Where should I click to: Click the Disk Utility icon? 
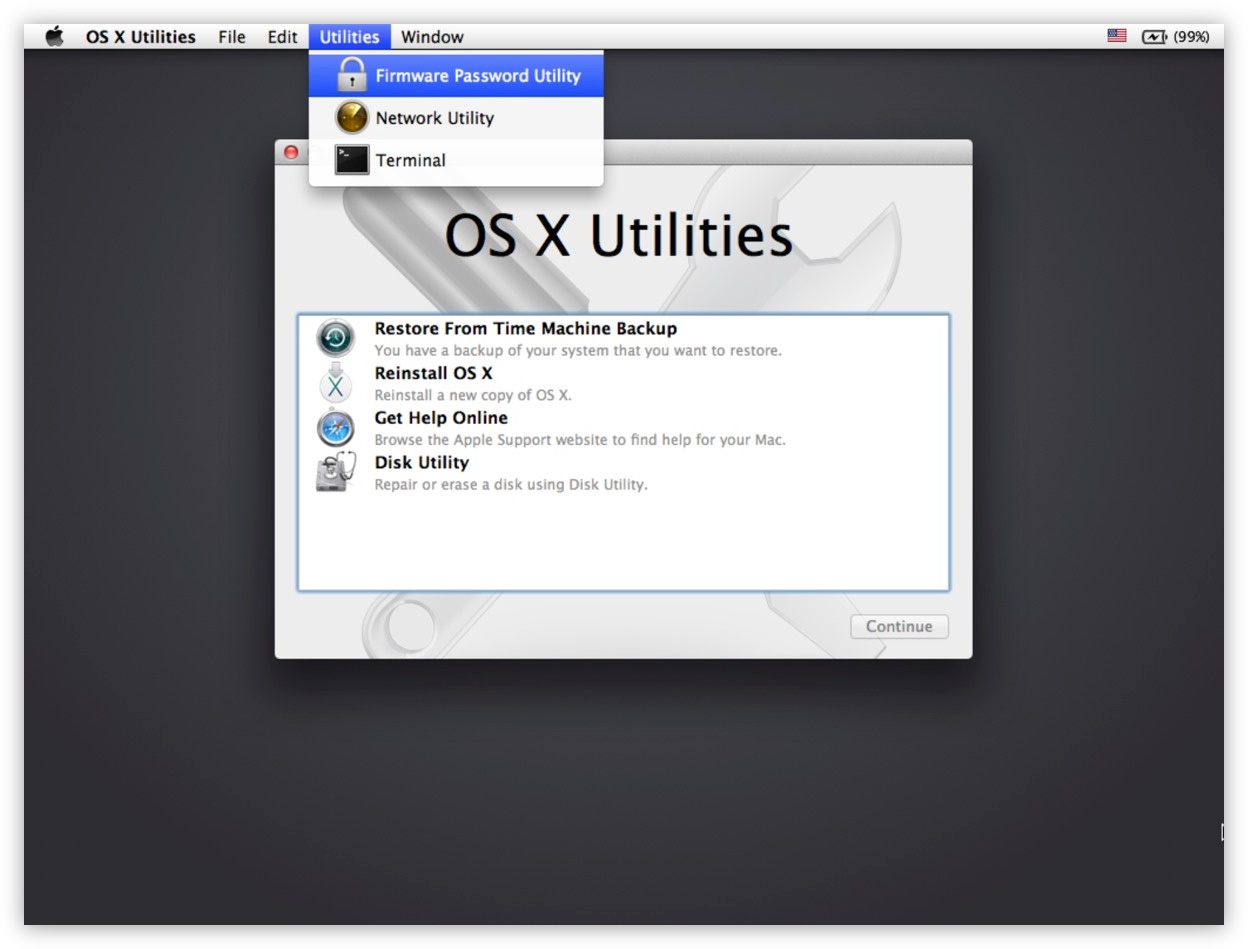tap(336, 472)
